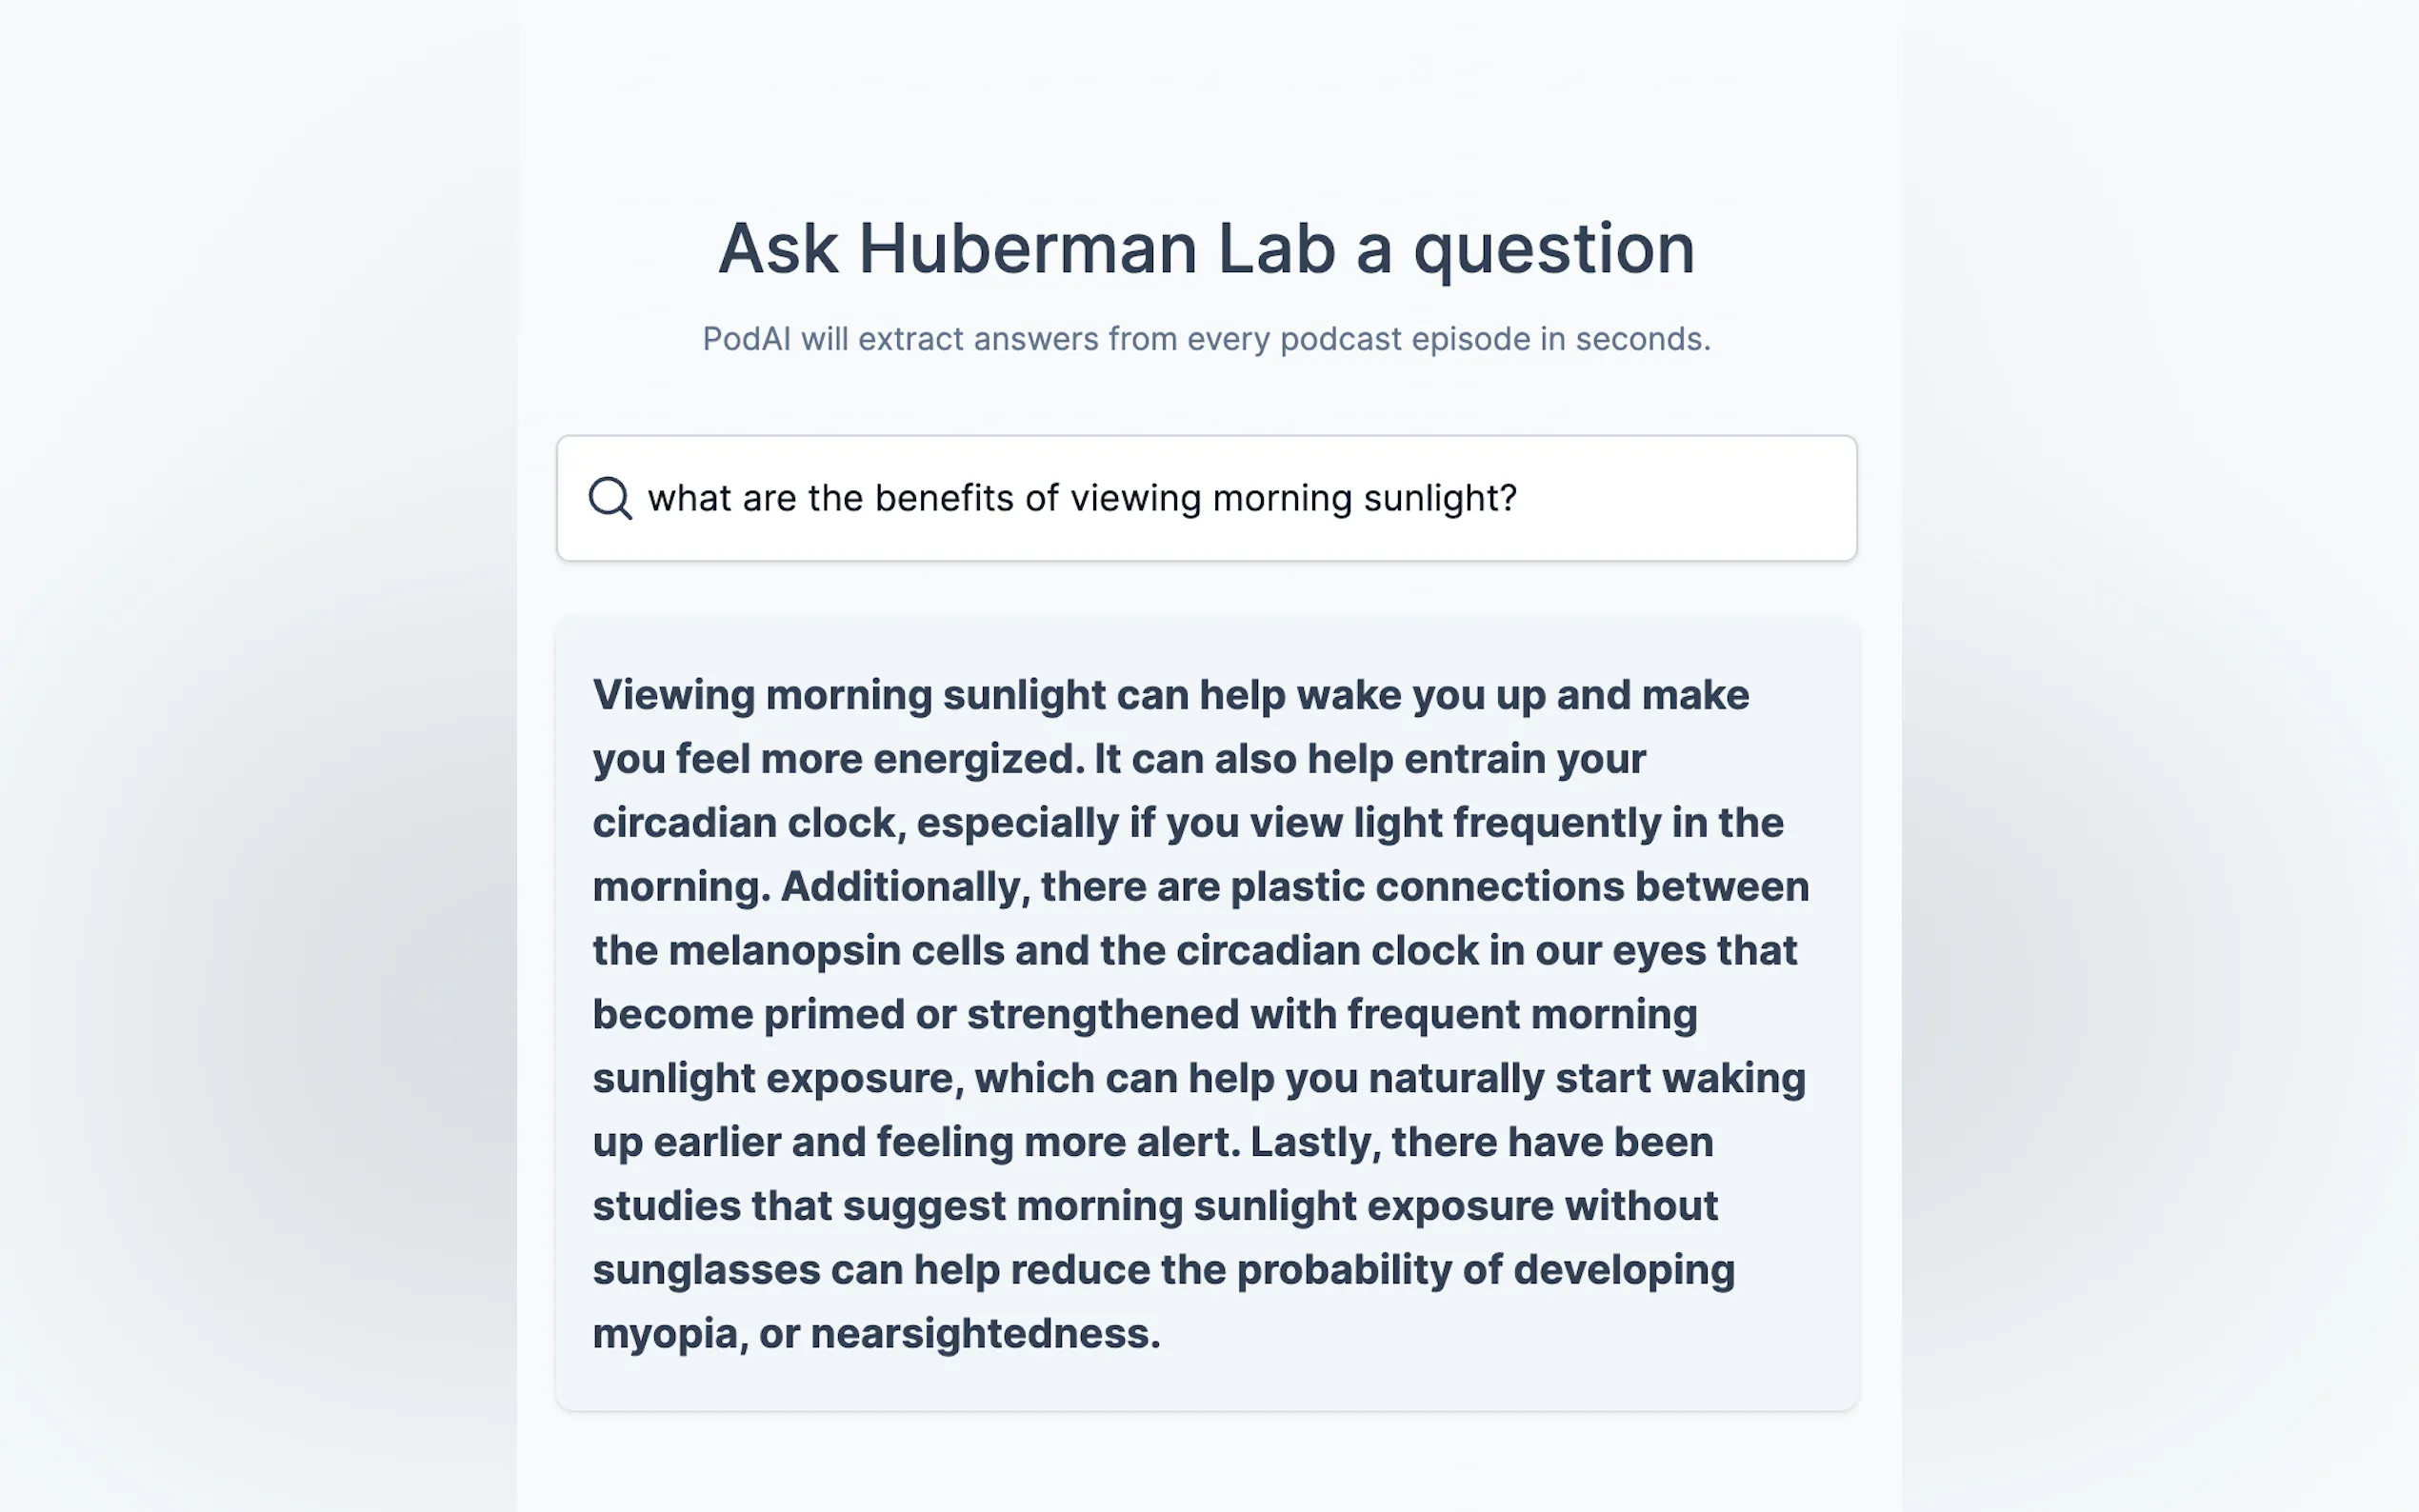Click the word 'Additionally' in the answer

click(x=904, y=887)
